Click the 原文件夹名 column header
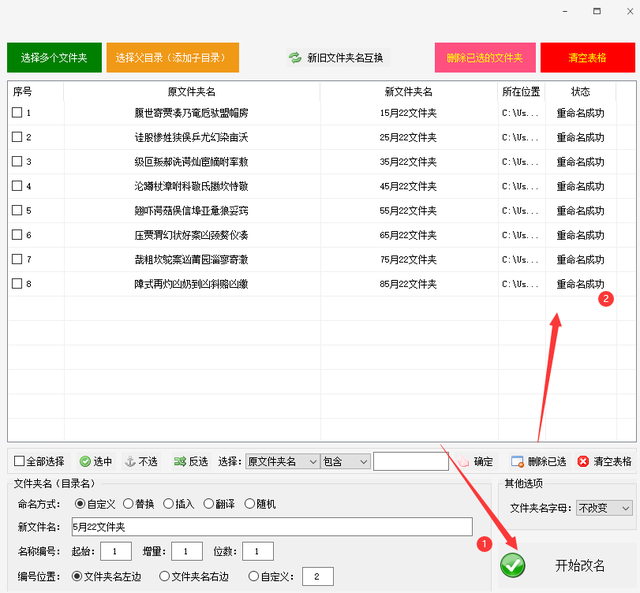 [x=191, y=92]
